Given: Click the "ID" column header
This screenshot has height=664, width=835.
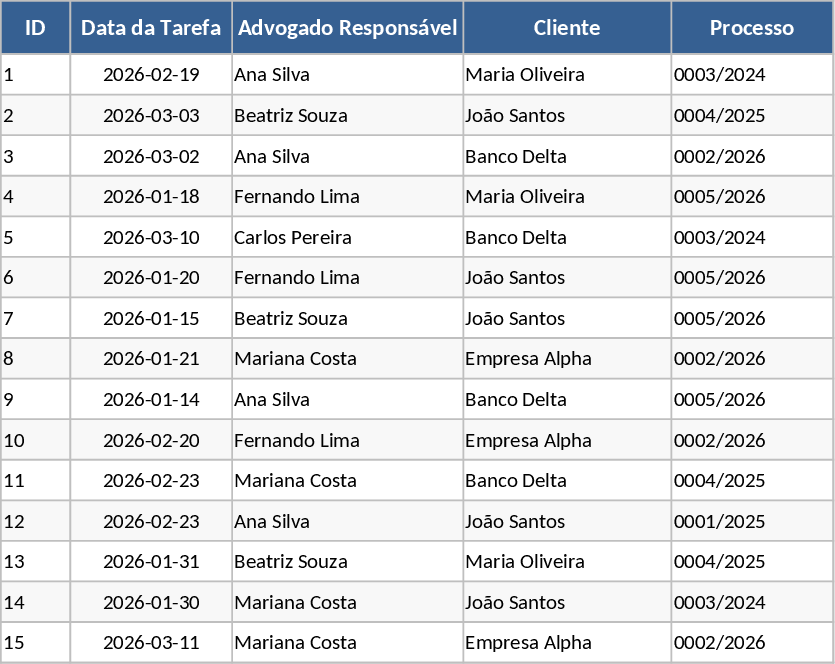Looking at the screenshot, I should [x=35, y=28].
